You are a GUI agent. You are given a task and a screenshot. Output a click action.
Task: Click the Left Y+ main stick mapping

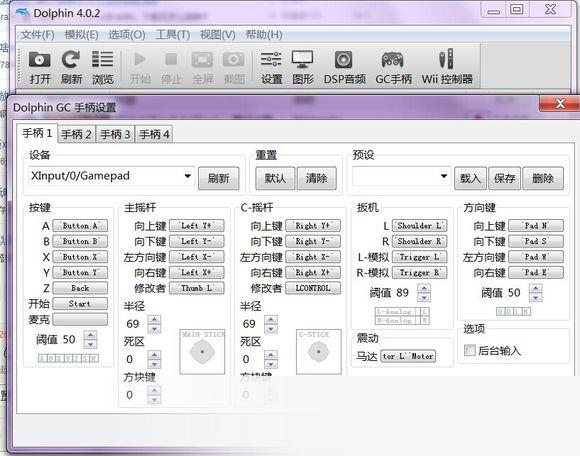(197, 226)
